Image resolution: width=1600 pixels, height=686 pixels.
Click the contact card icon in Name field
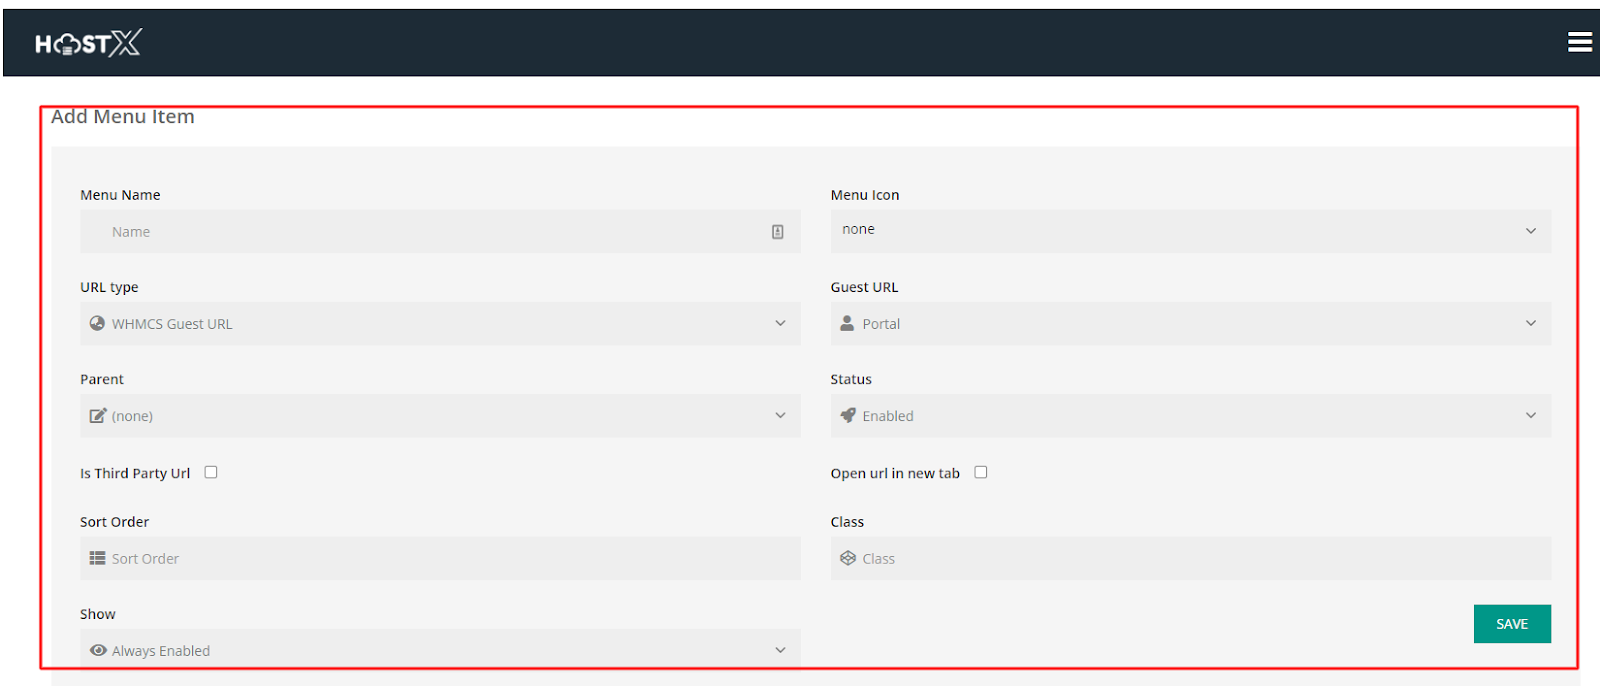click(777, 232)
